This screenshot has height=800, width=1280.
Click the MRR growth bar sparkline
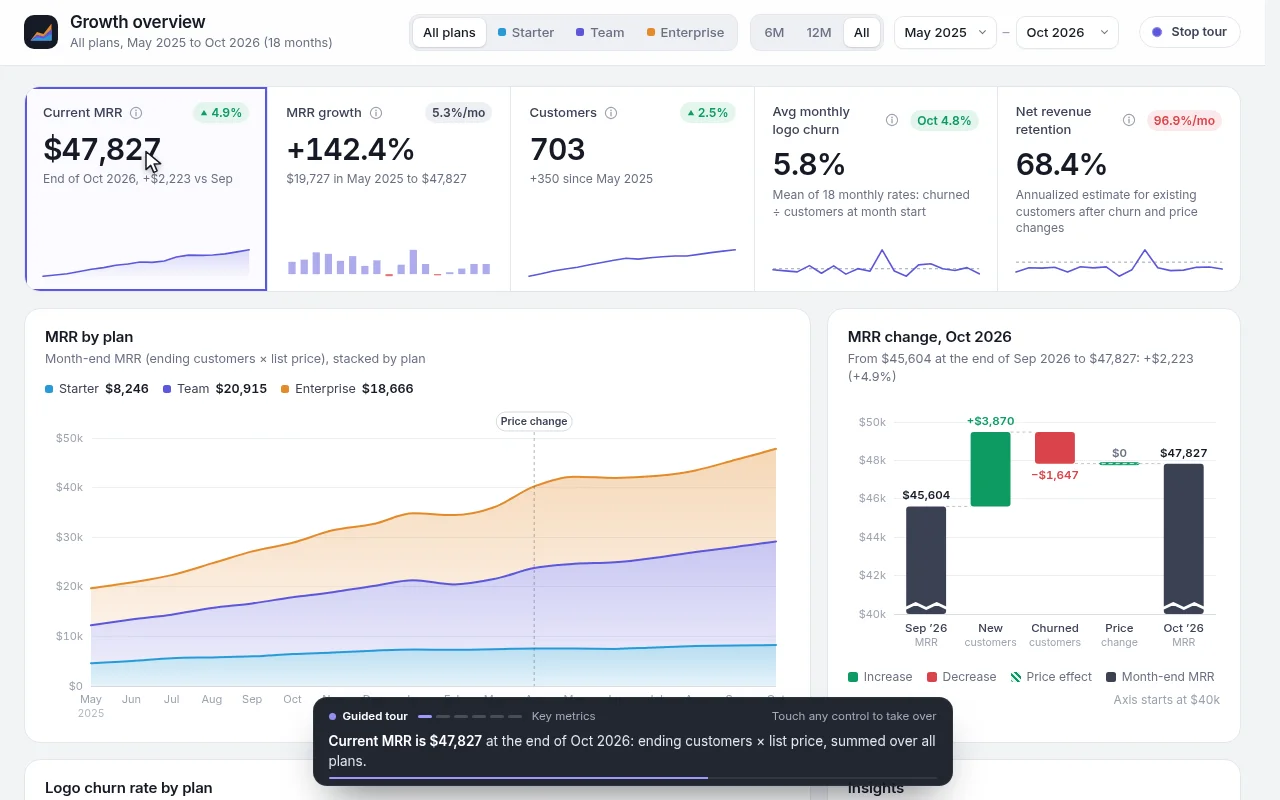[x=389, y=262]
